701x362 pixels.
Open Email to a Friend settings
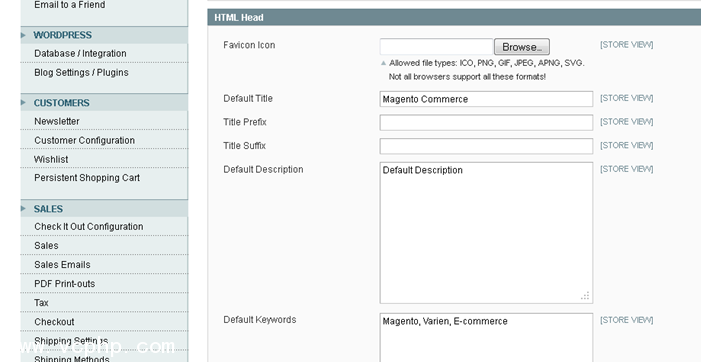(70, 5)
